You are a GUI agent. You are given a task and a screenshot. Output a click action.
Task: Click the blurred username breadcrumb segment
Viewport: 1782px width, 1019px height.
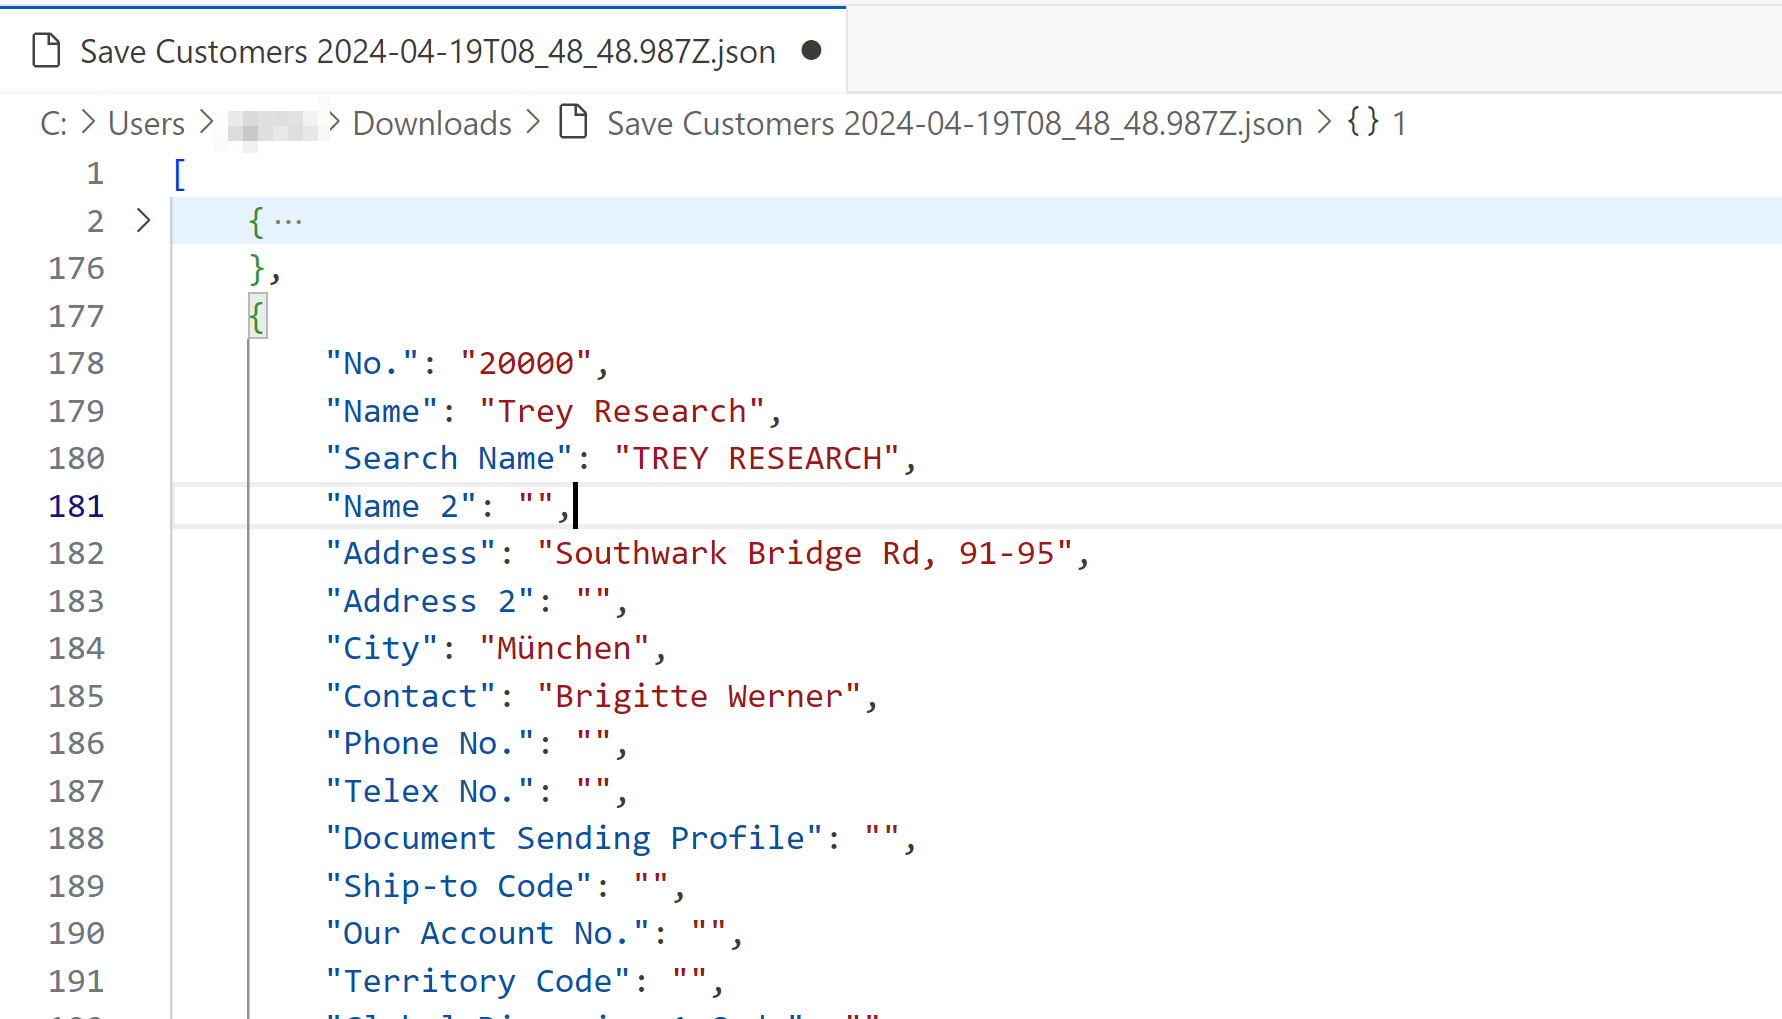272,124
